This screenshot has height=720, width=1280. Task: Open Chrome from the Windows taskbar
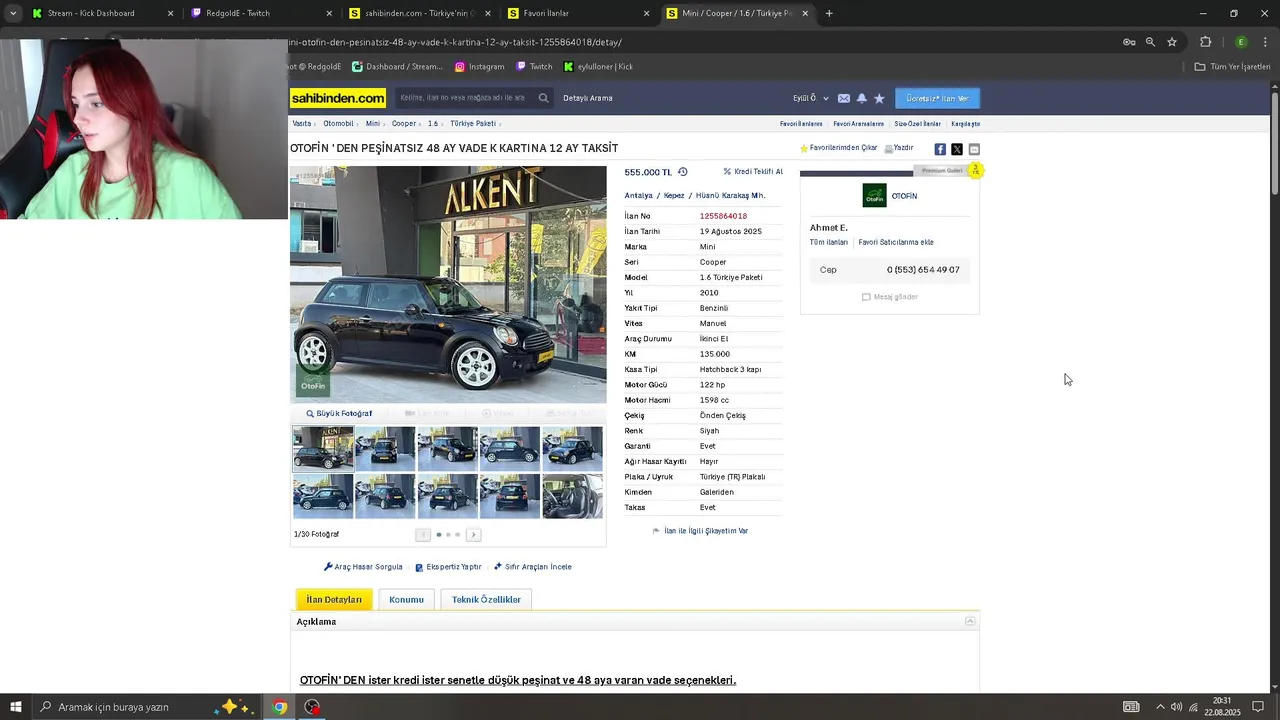(x=280, y=707)
